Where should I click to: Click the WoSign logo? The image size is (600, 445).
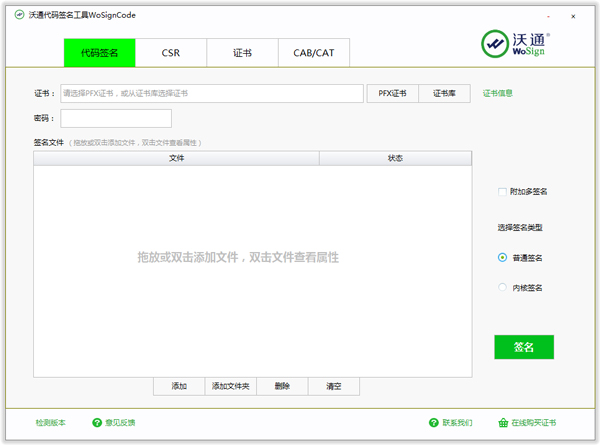(x=515, y=44)
